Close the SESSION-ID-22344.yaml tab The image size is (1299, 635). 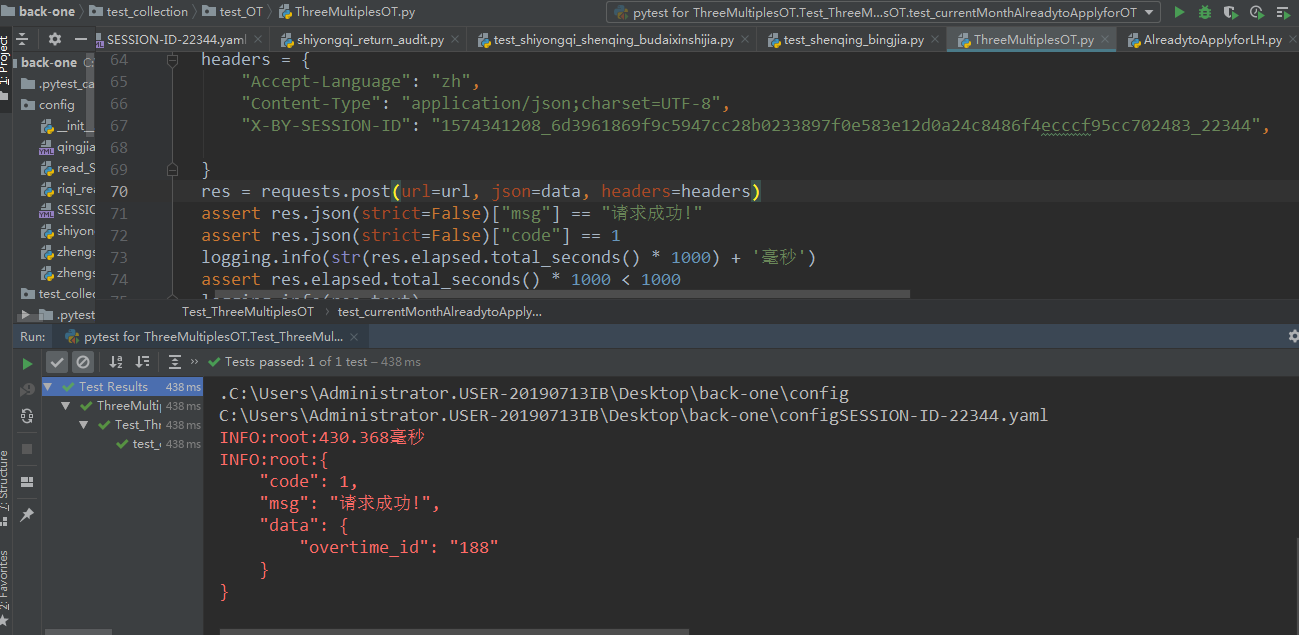pyautogui.click(x=259, y=40)
